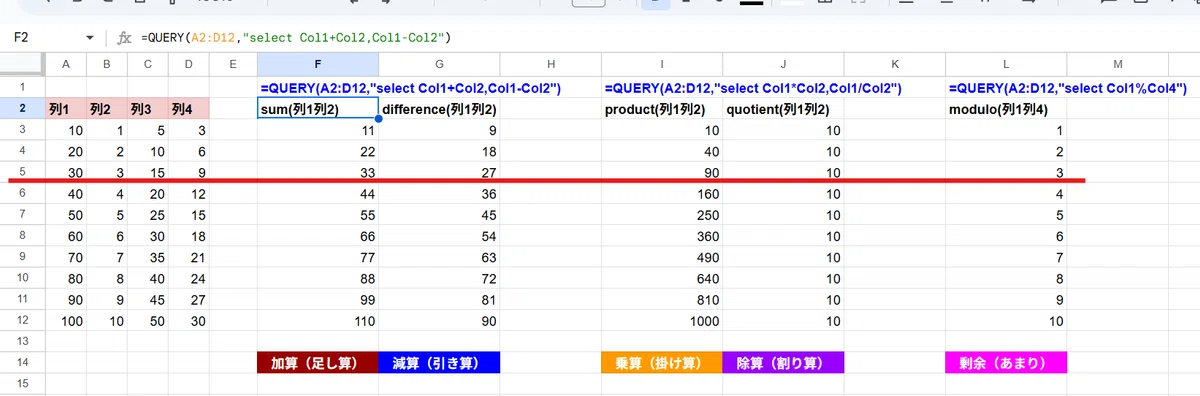Click the 列4 header cell
This screenshot has height=396, width=1200.
(188, 109)
